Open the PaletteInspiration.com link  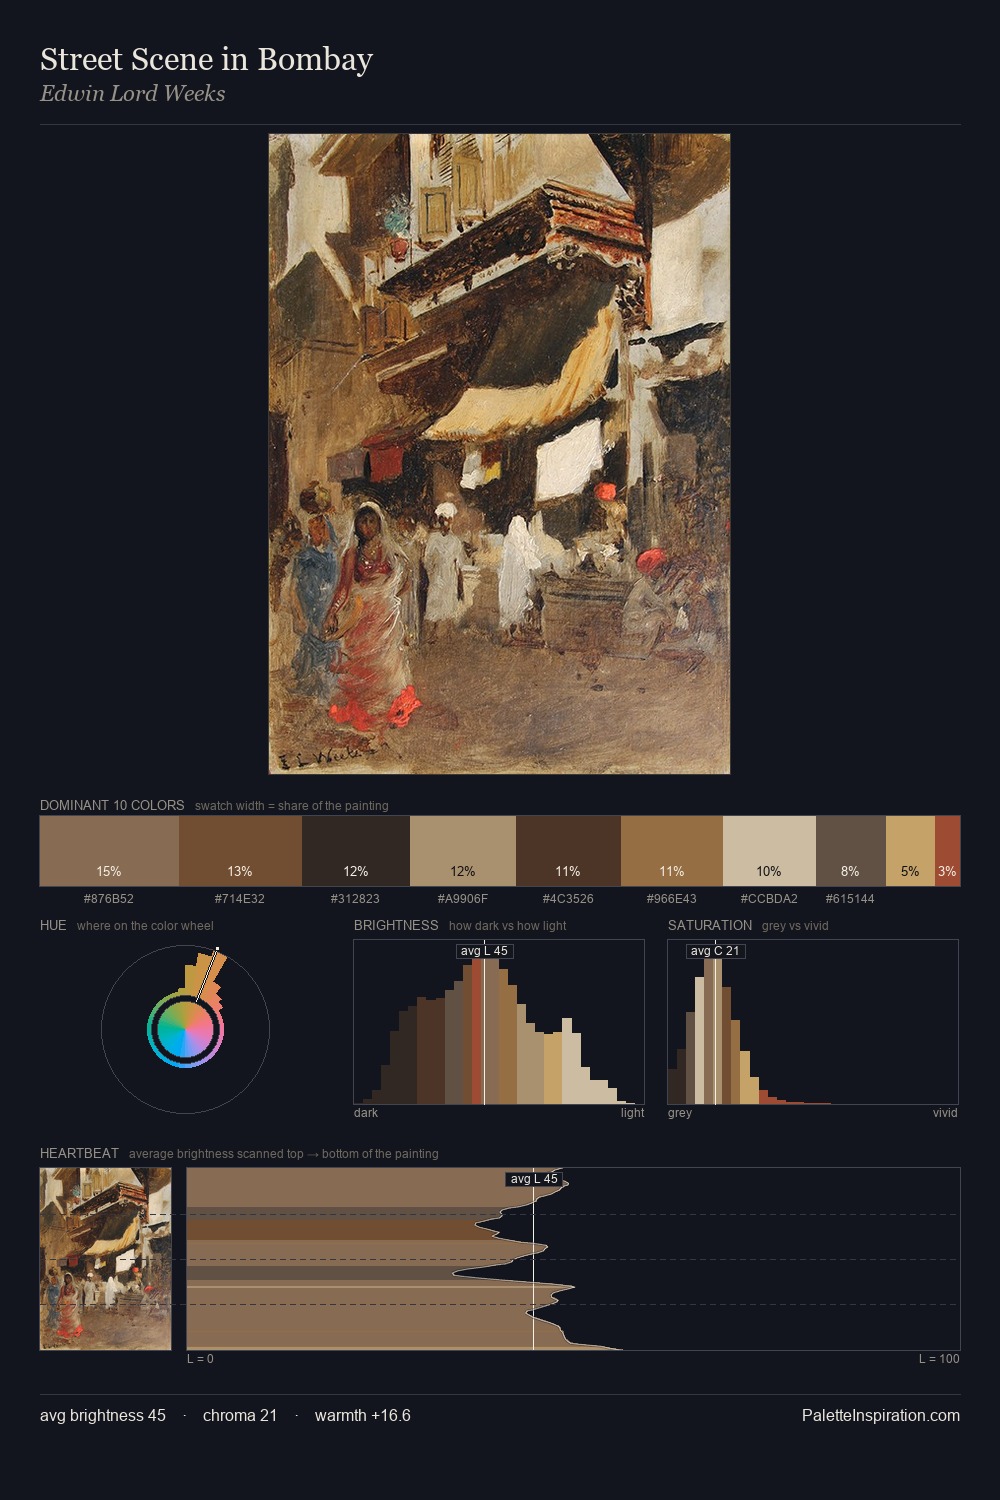(x=881, y=1415)
